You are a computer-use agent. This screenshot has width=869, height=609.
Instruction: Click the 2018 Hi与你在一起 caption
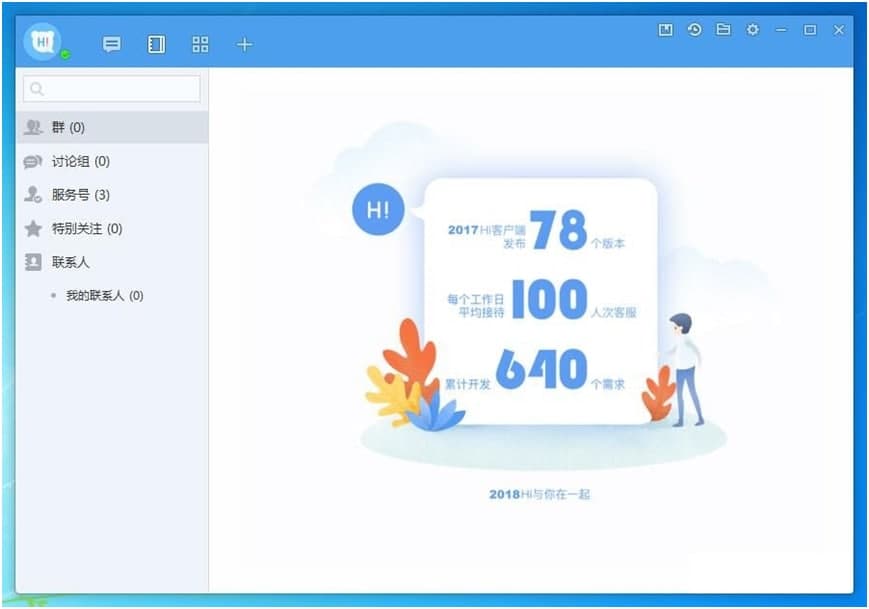tap(539, 494)
